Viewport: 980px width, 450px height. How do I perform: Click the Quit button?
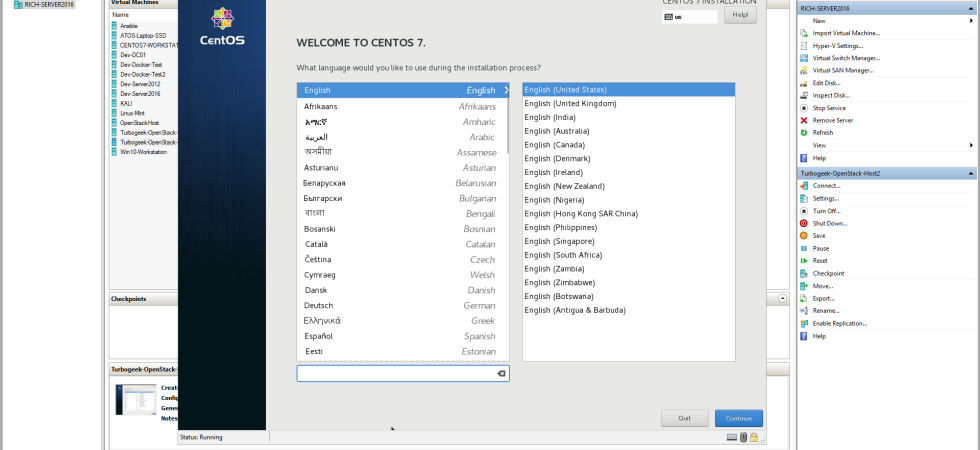point(684,418)
